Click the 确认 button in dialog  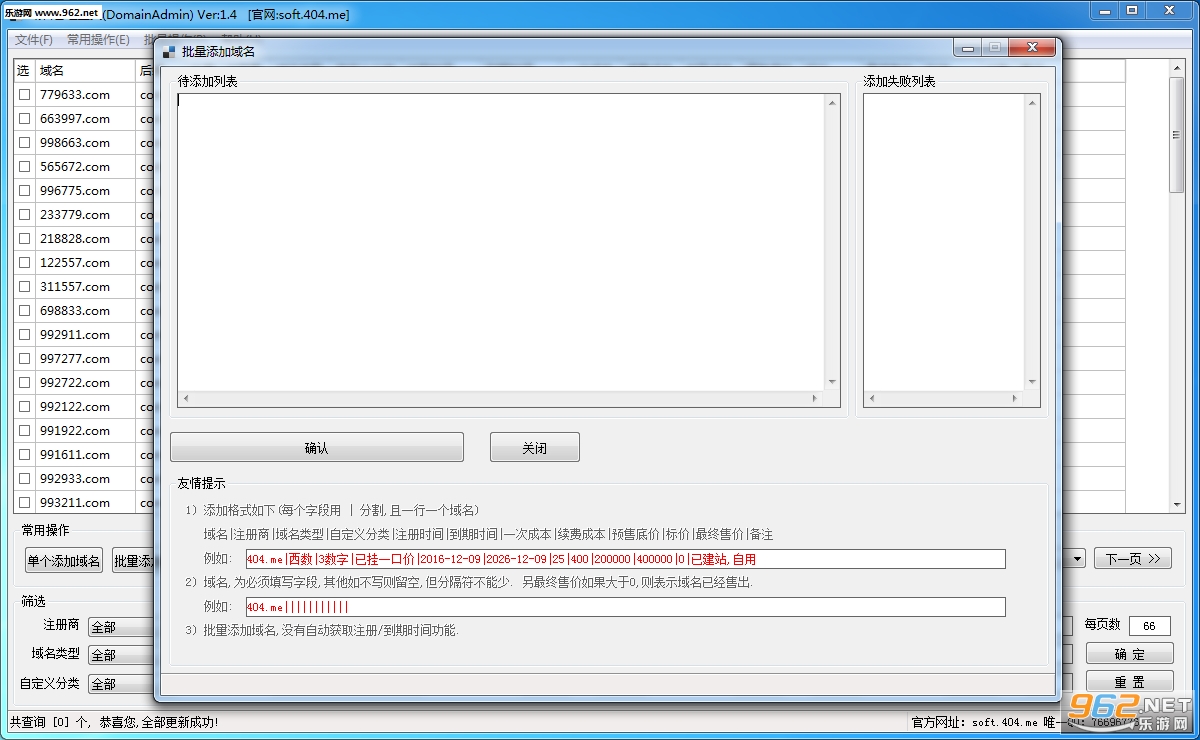(317, 448)
